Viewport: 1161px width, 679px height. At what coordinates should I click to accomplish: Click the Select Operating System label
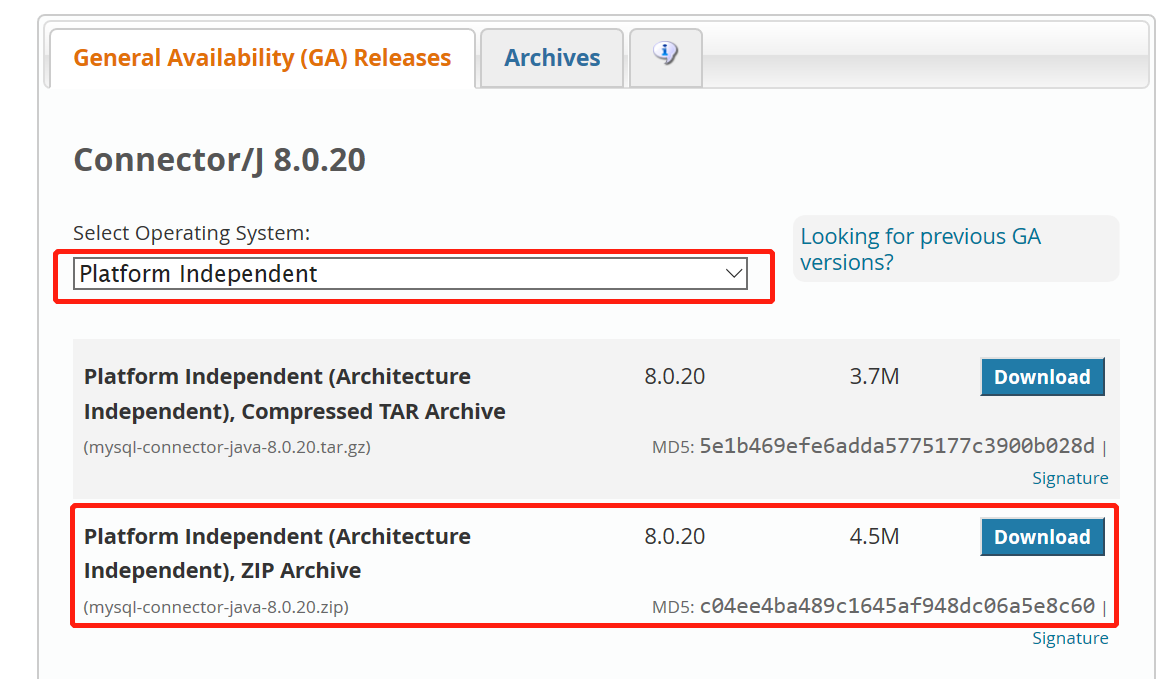pyautogui.click(x=191, y=233)
